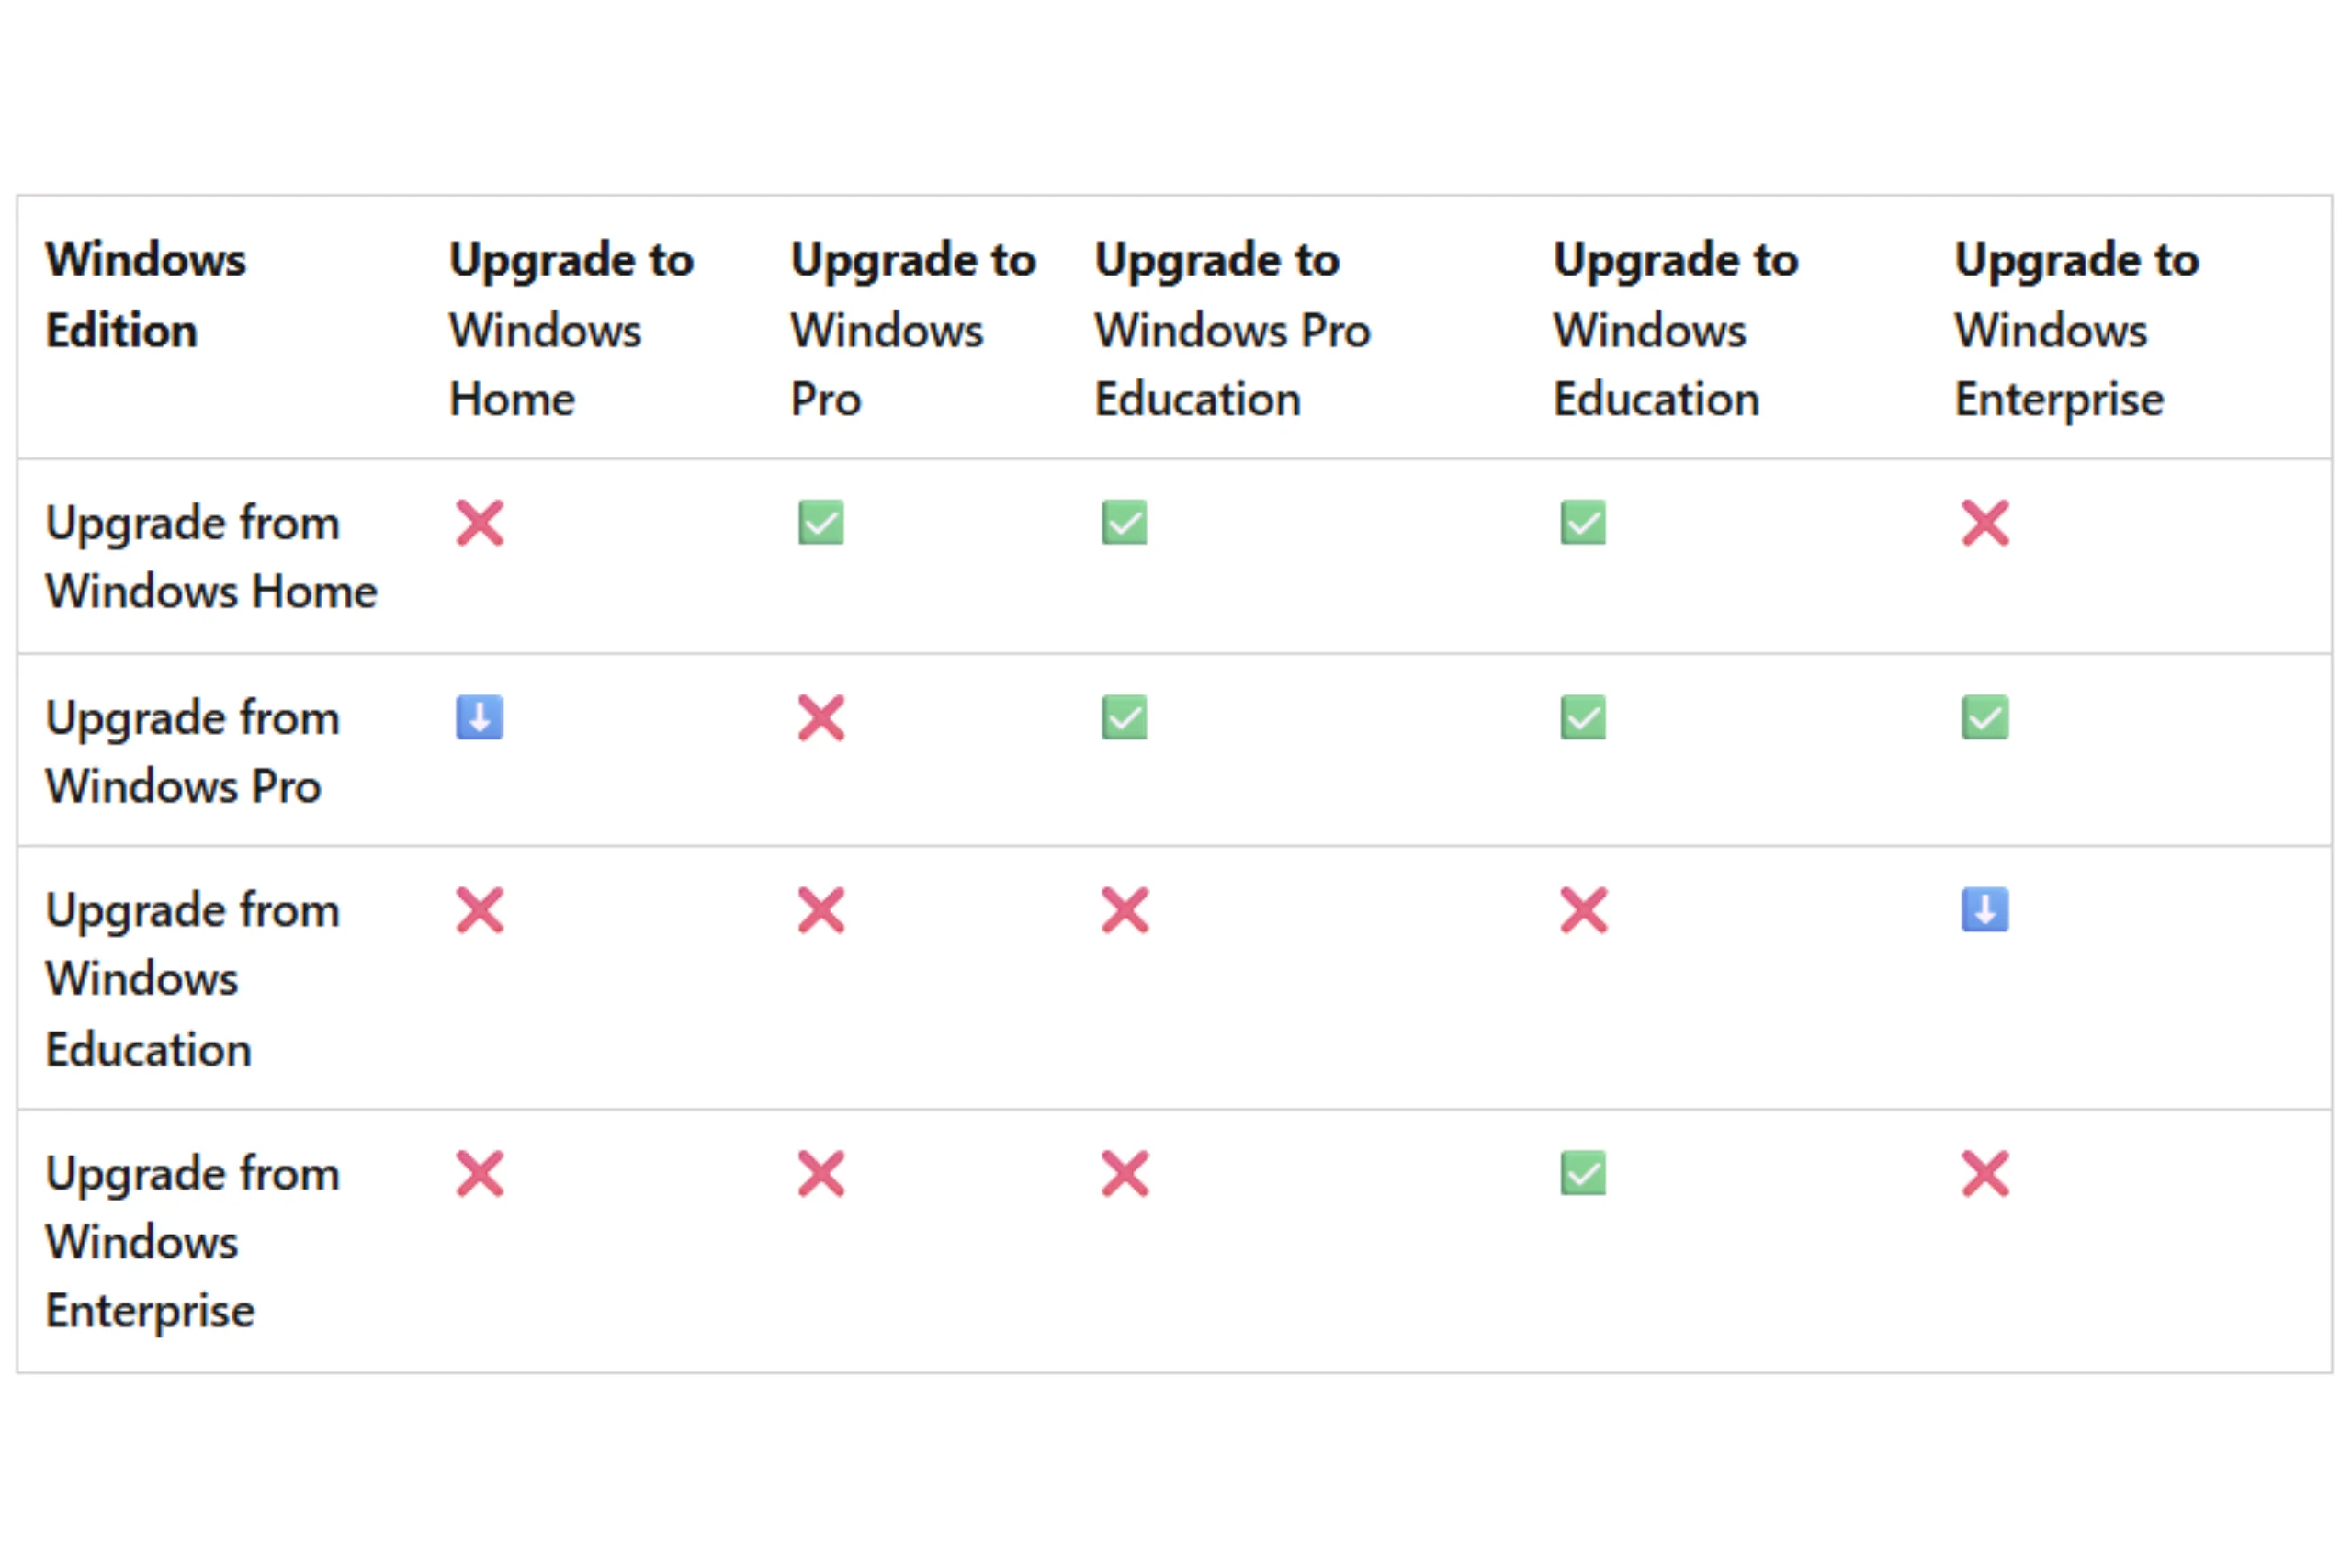The height and width of the screenshot is (1568, 2352).
Task: Click green checkmark in Windows Enterprise row
Action: click(x=1582, y=1173)
